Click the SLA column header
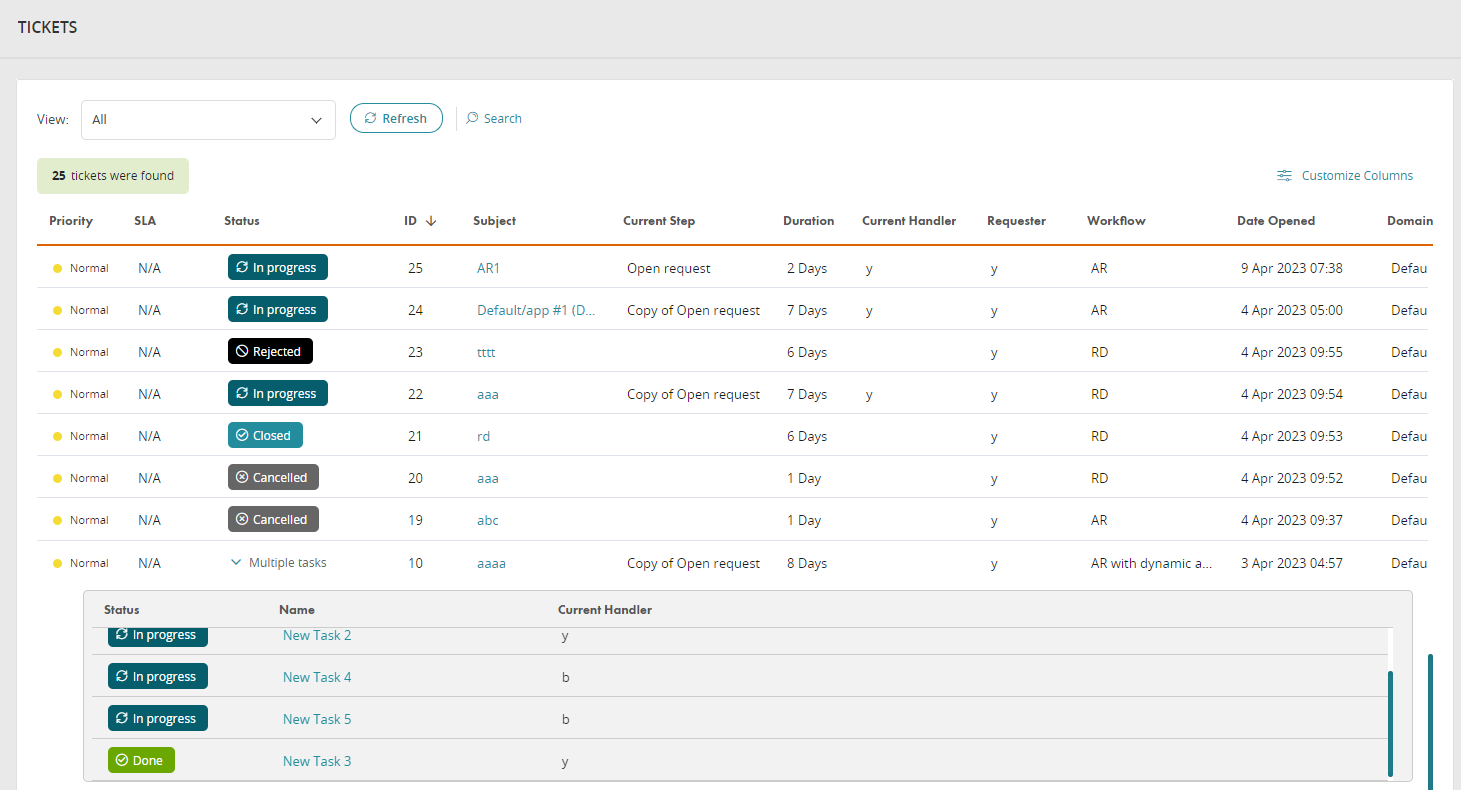 (x=145, y=221)
